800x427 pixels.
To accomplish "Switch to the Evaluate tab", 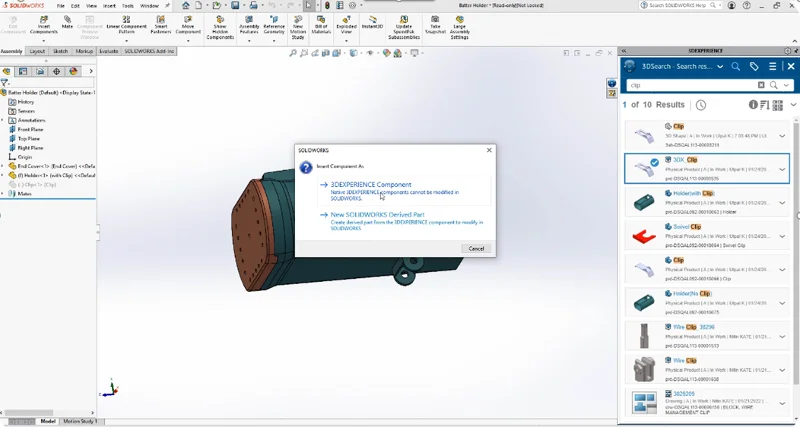I will coord(108,51).
